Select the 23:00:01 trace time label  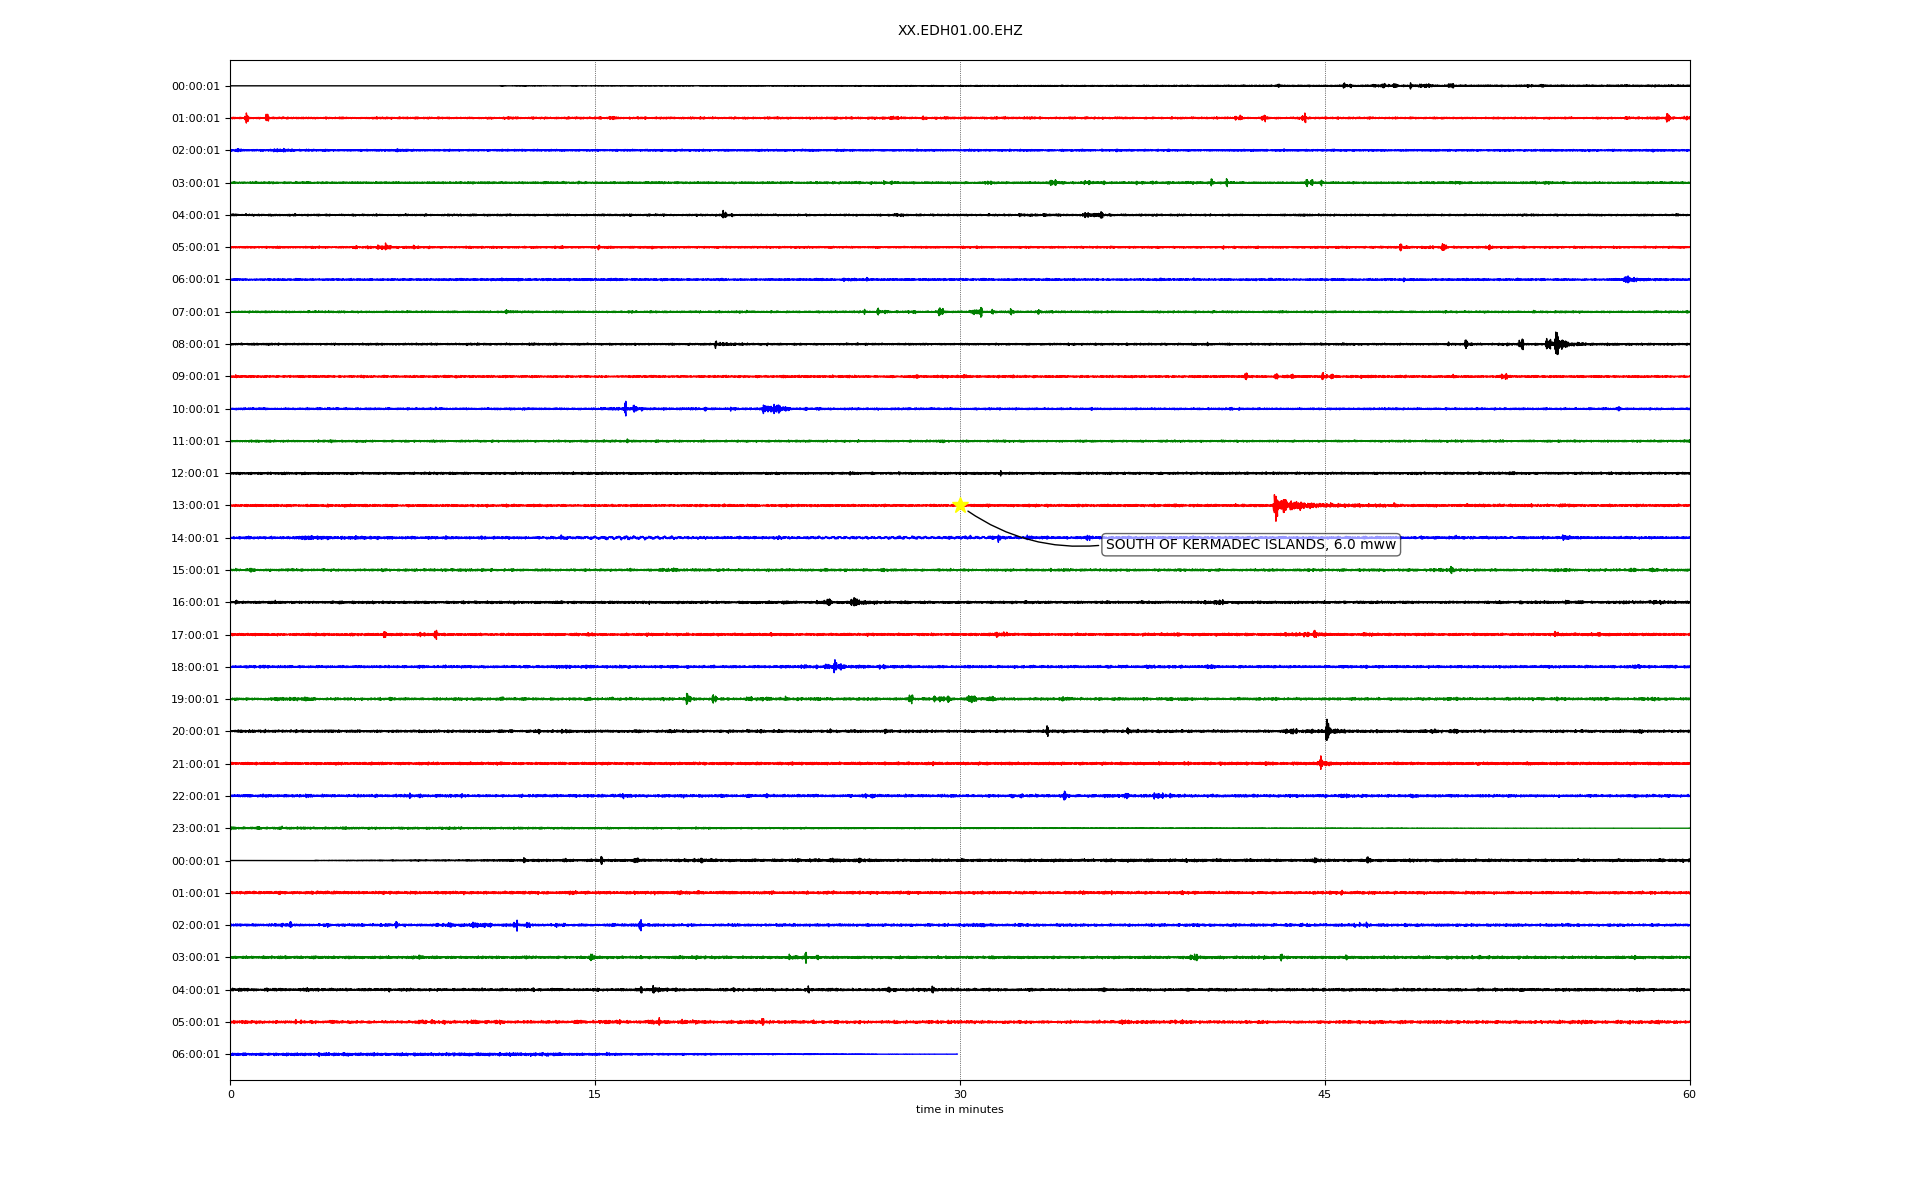click(x=195, y=829)
